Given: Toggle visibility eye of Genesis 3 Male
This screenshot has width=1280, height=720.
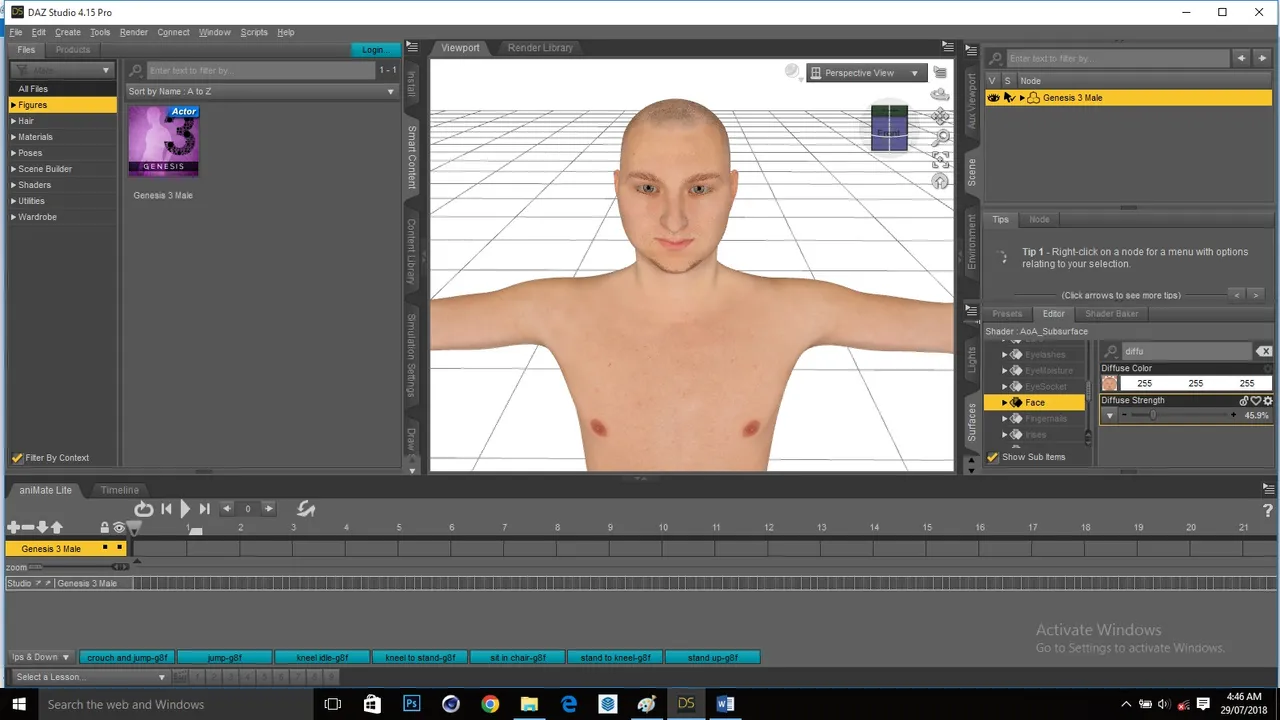Looking at the screenshot, I should [x=993, y=98].
